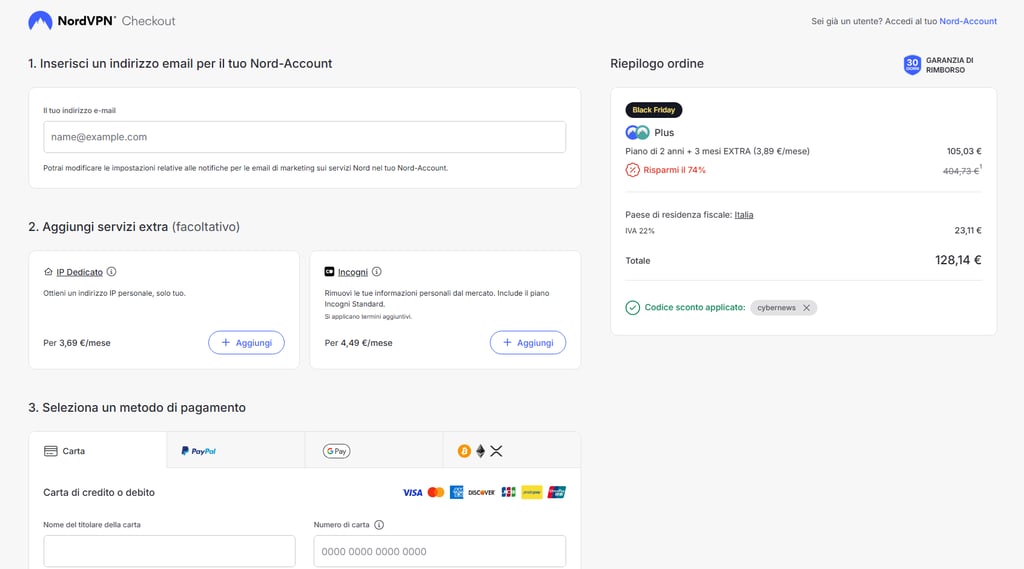Viewport: 1024px width, 569px height.
Task: Click the Mastercard logo
Action: click(436, 492)
